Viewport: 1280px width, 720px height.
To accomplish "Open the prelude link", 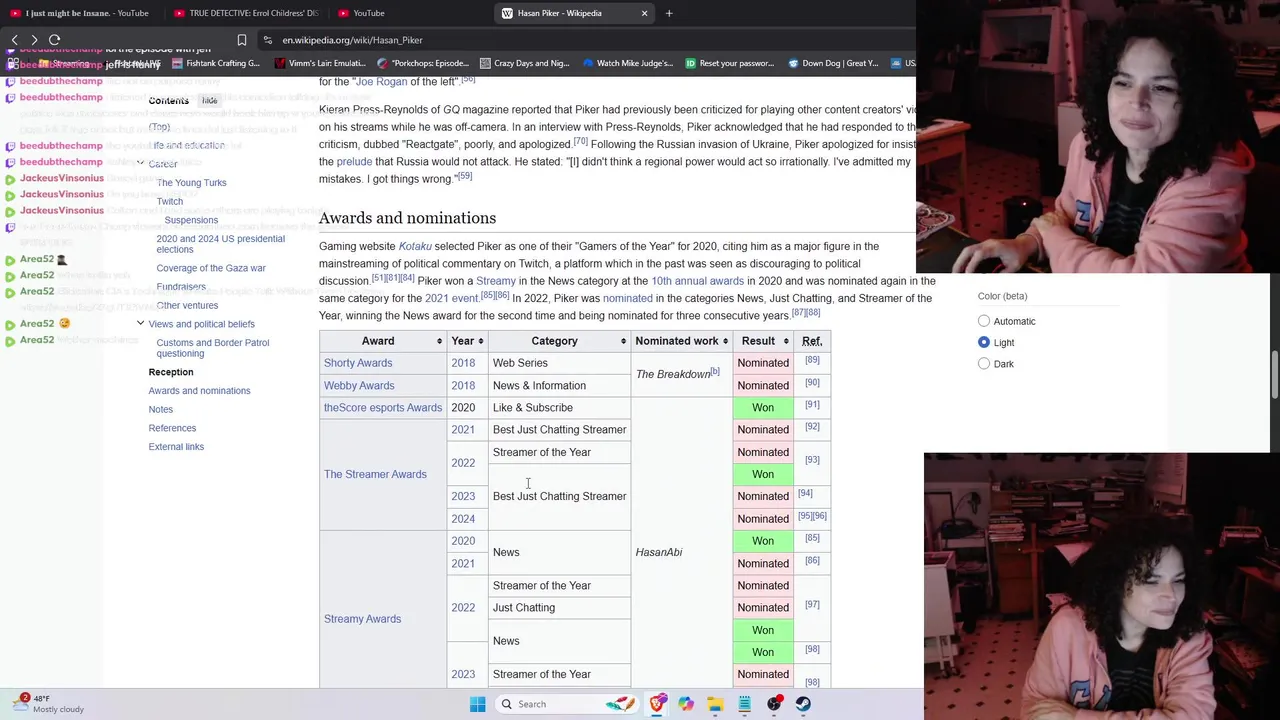I will pyautogui.click(x=354, y=161).
